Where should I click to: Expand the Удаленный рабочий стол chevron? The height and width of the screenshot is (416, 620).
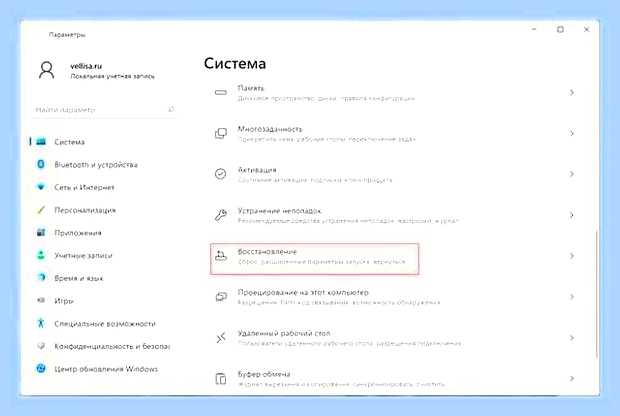[572, 338]
